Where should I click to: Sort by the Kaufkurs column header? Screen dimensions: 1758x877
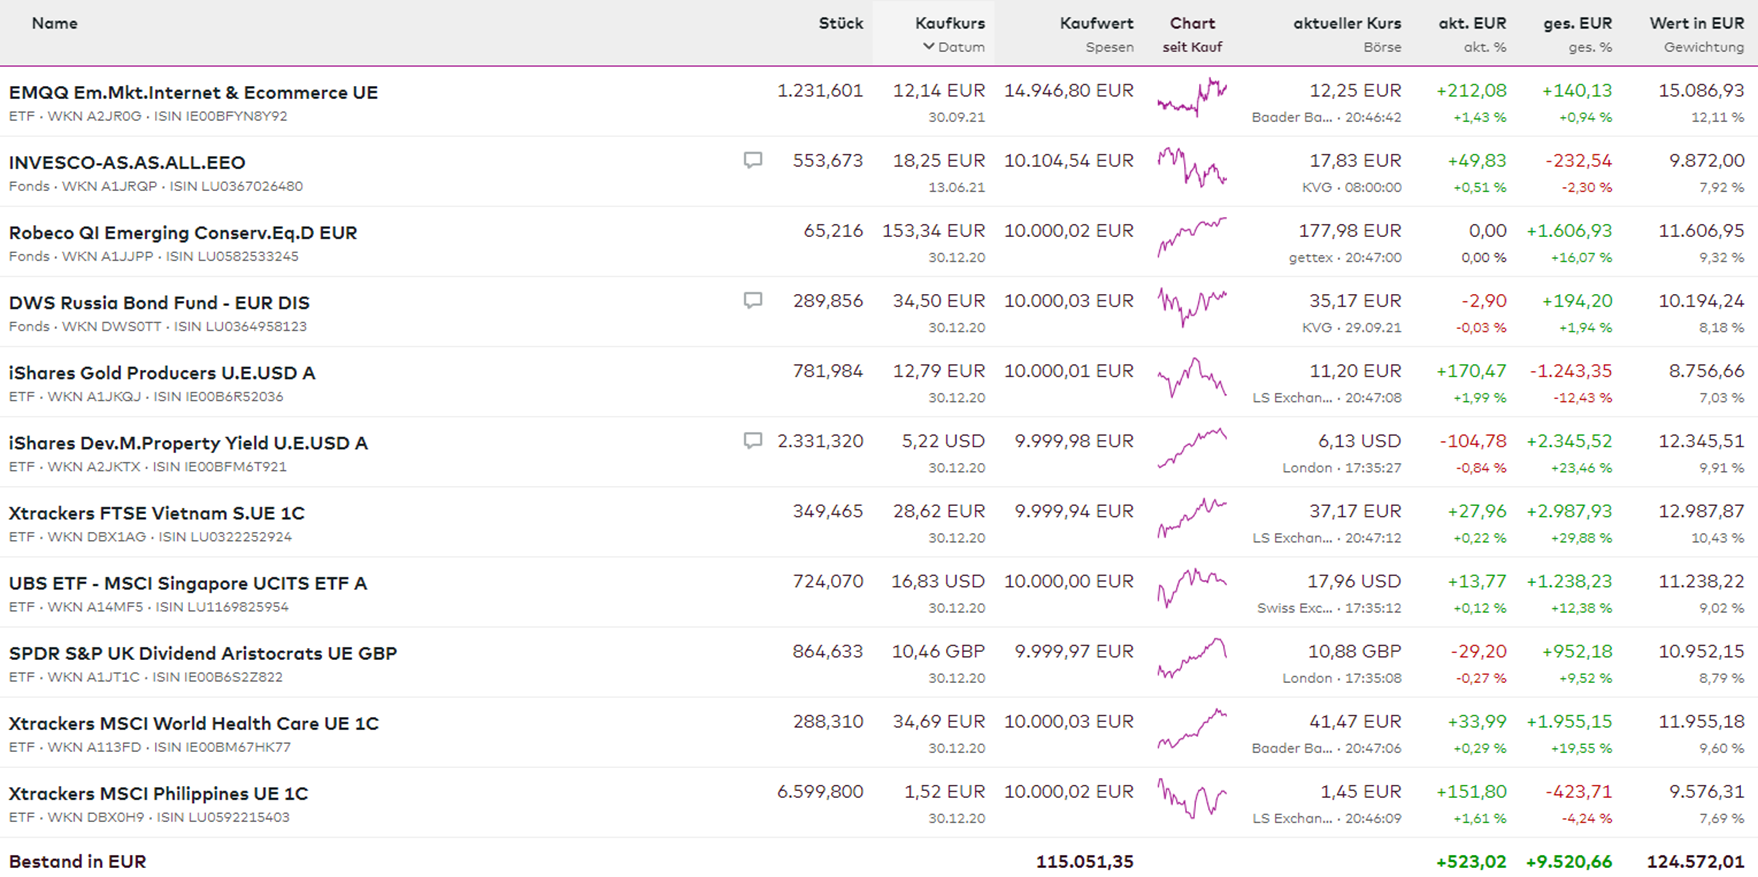pyautogui.click(x=949, y=23)
